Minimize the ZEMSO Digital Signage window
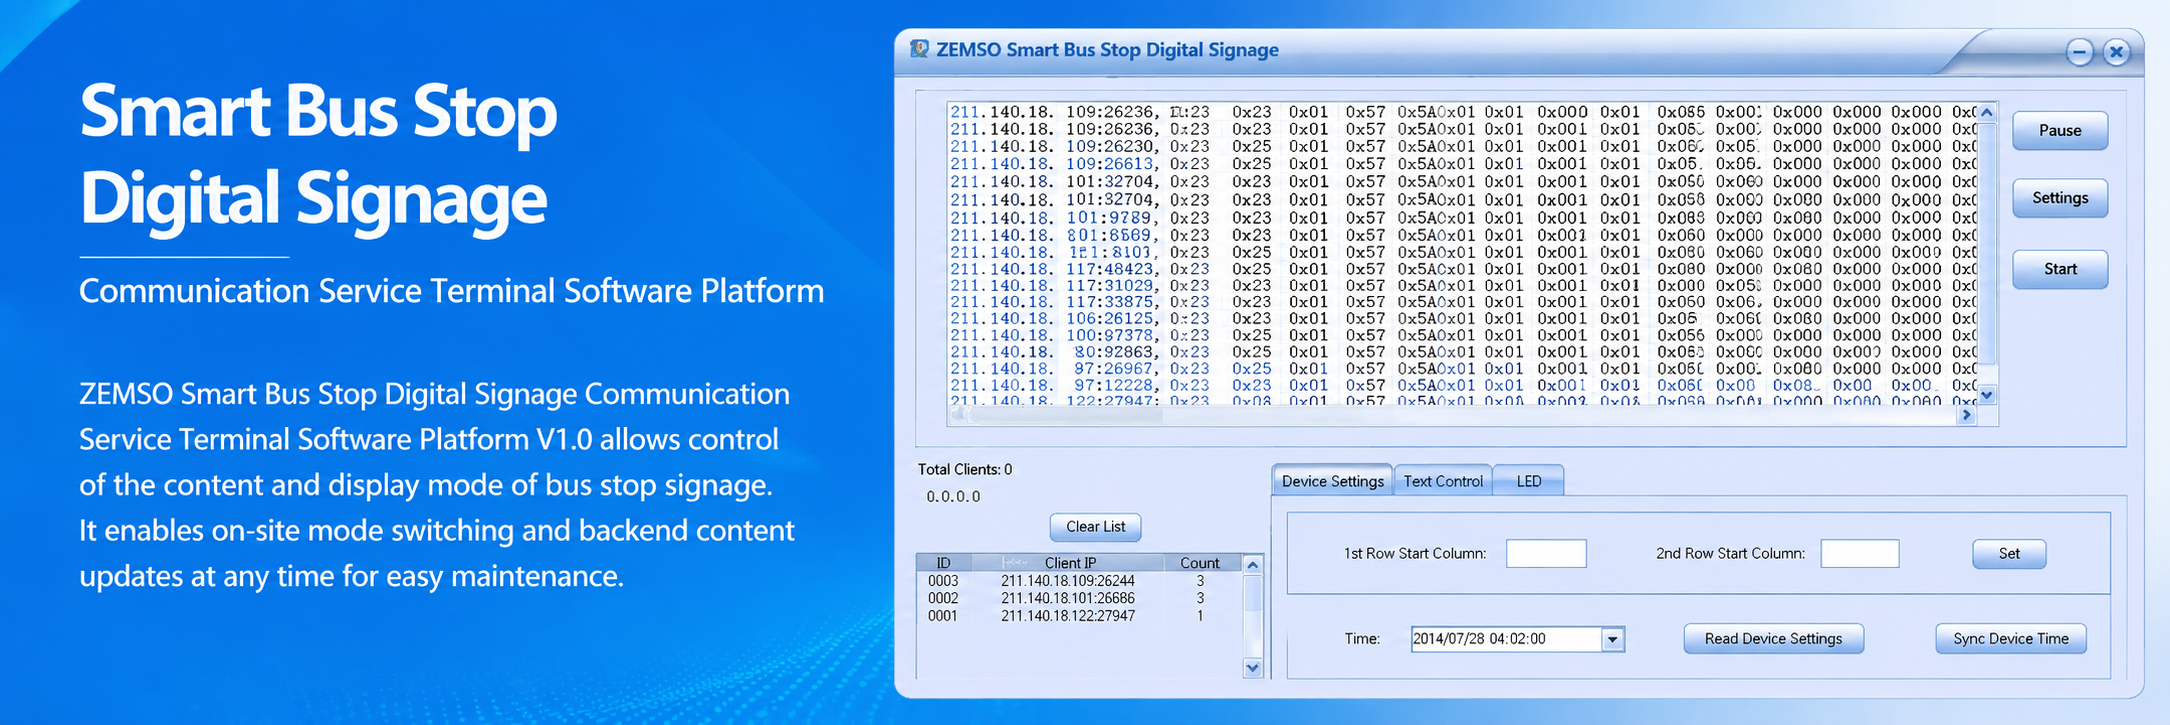Viewport: 2170px width, 725px height. (x=2080, y=52)
